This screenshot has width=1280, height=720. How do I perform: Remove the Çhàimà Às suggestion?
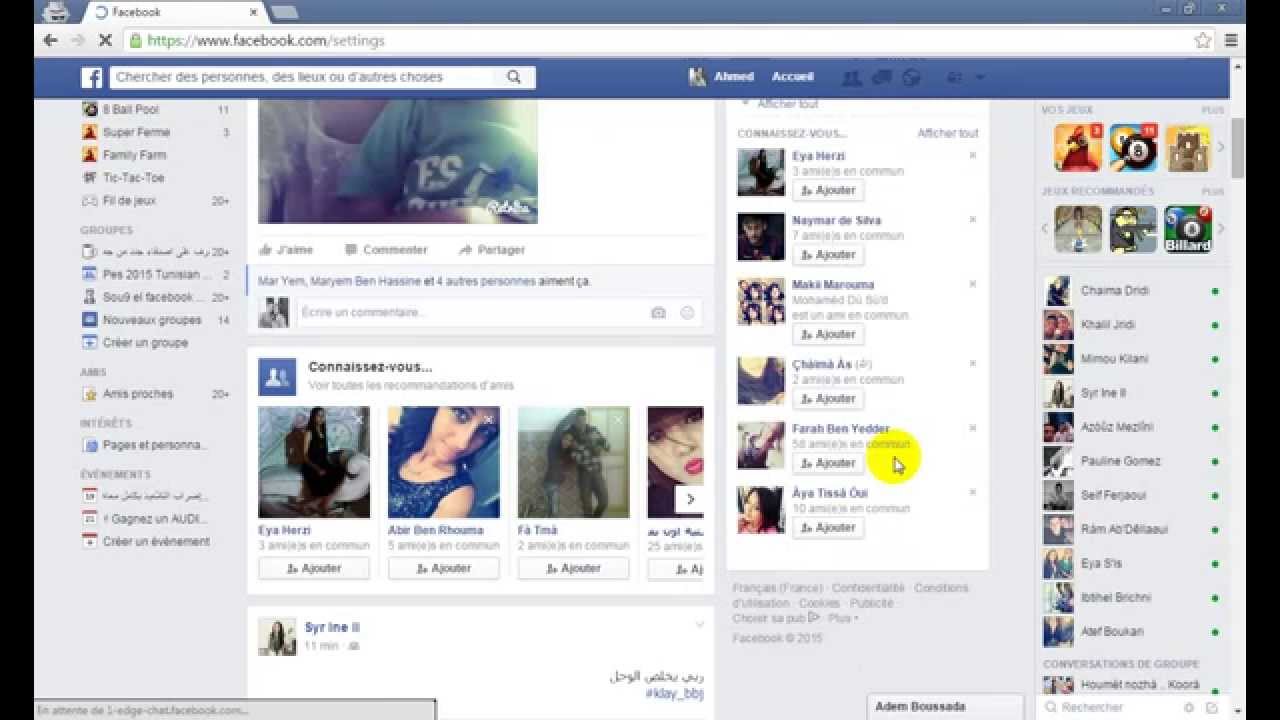click(972, 364)
